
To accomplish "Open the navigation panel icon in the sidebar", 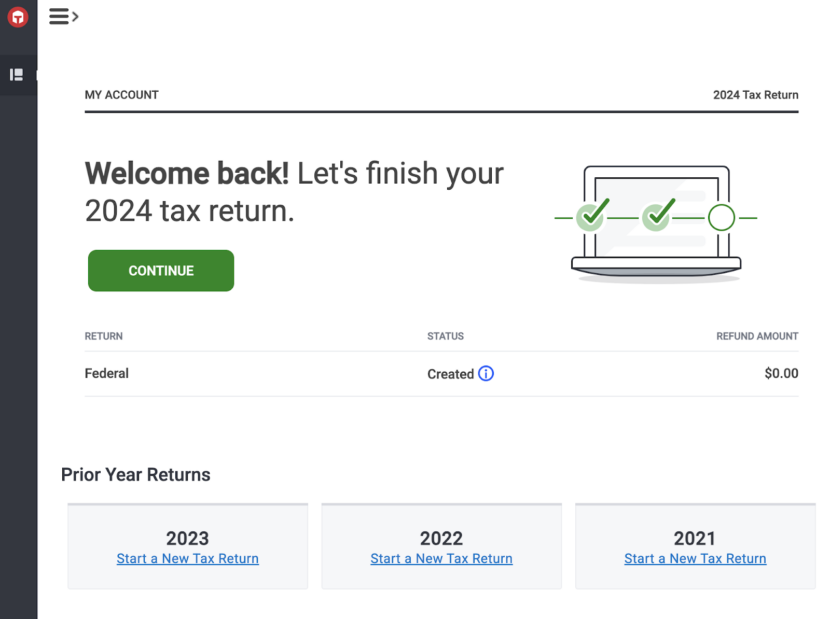I will coord(17,75).
